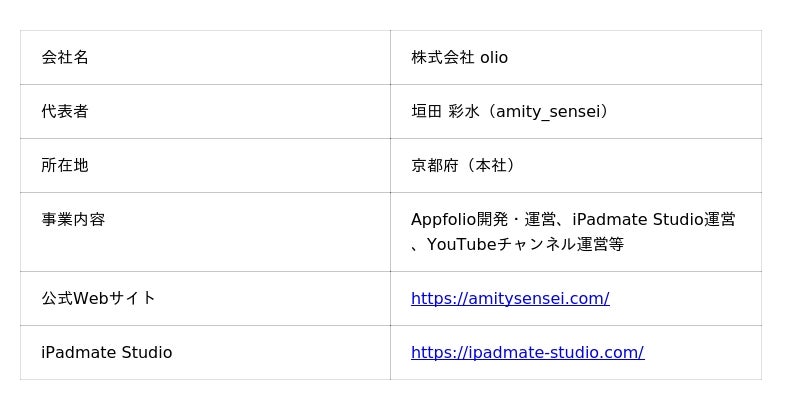800x410 pixels.
Task: Click the word YouTube in the description
Action: point(461,244)
